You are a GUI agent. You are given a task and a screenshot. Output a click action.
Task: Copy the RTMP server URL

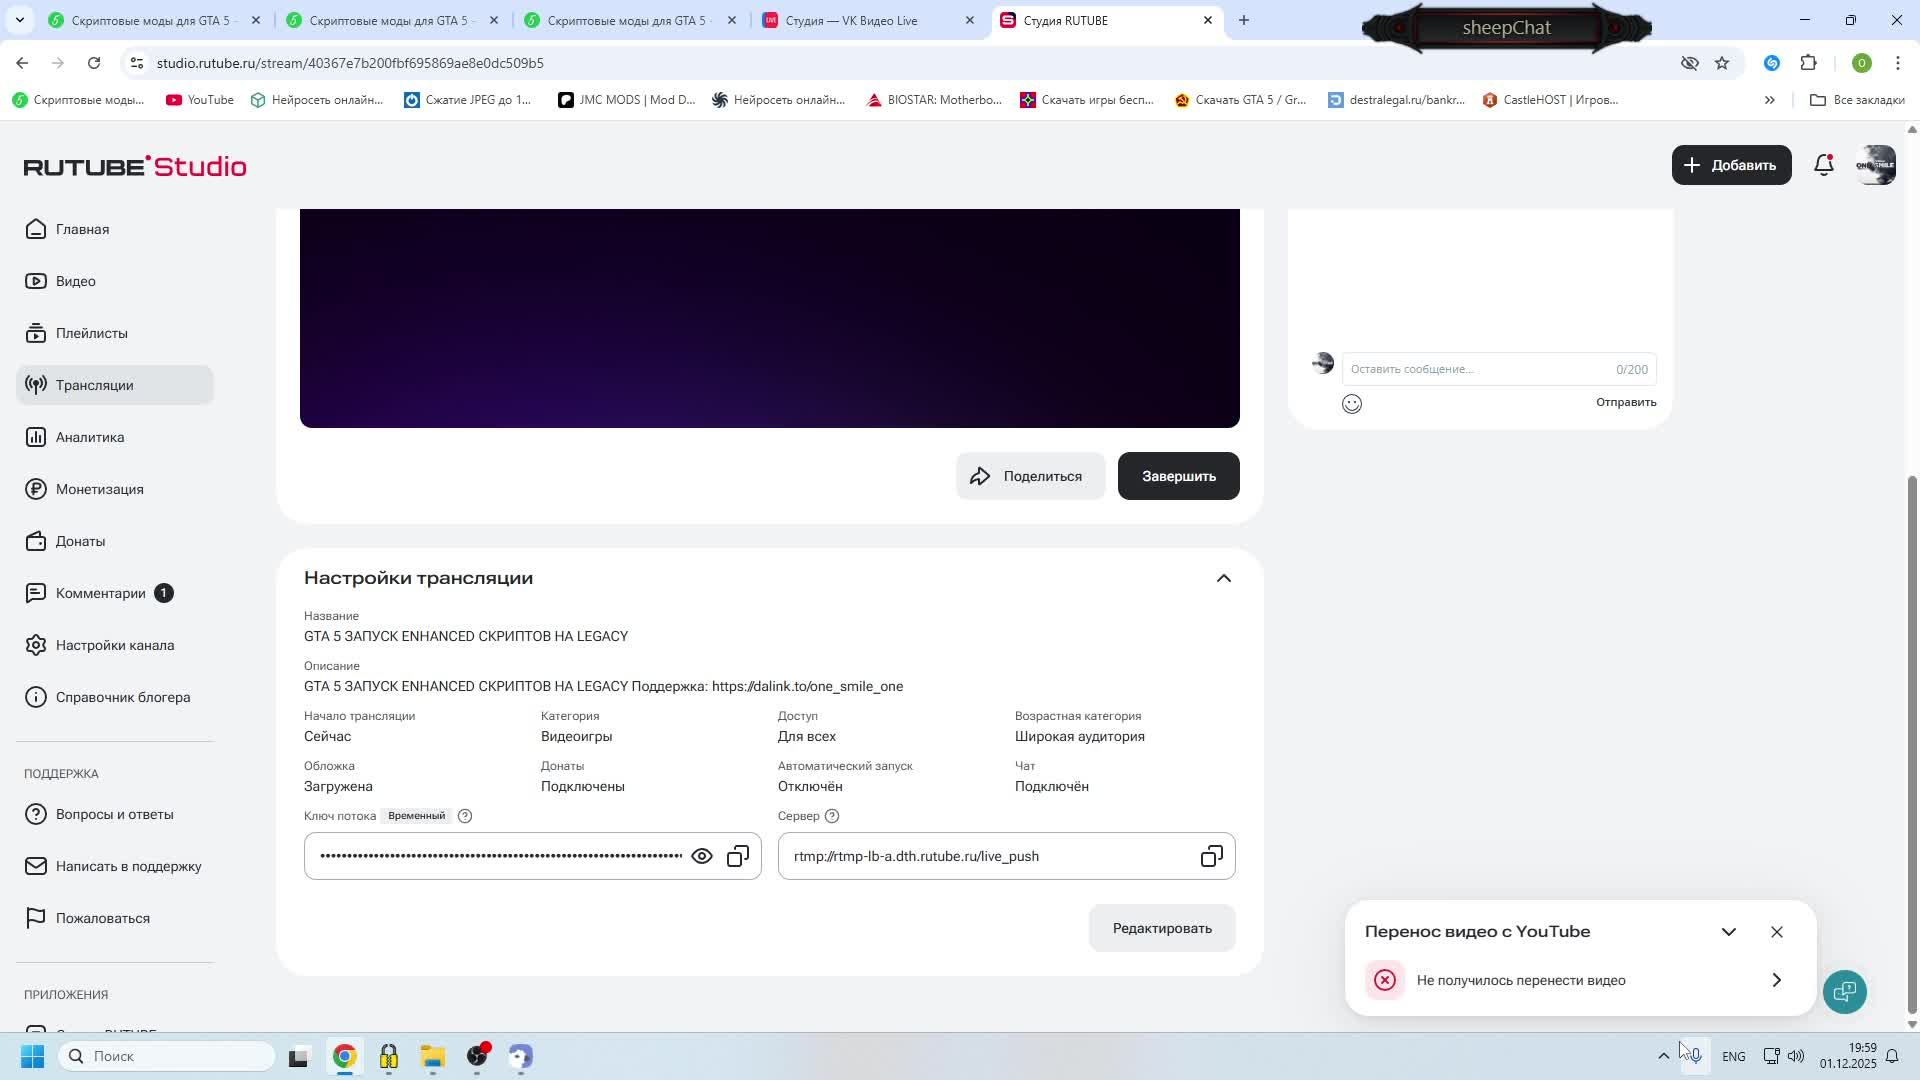[x=1211, y=857]
